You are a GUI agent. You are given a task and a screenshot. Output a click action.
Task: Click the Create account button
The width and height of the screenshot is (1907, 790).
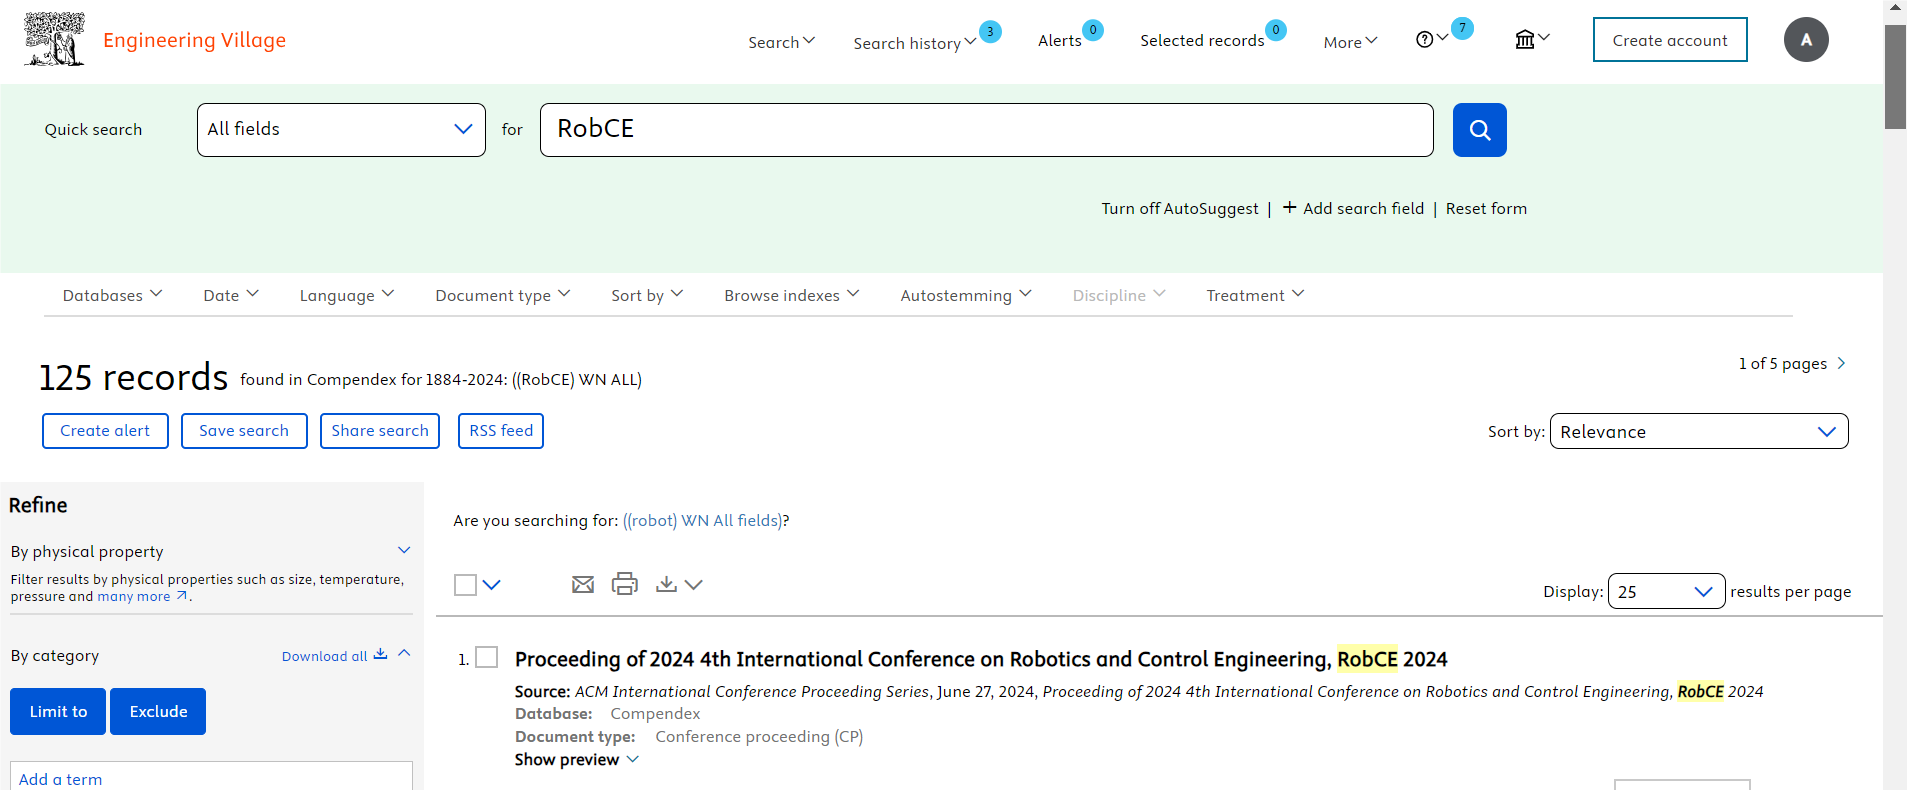(1670, 40)
